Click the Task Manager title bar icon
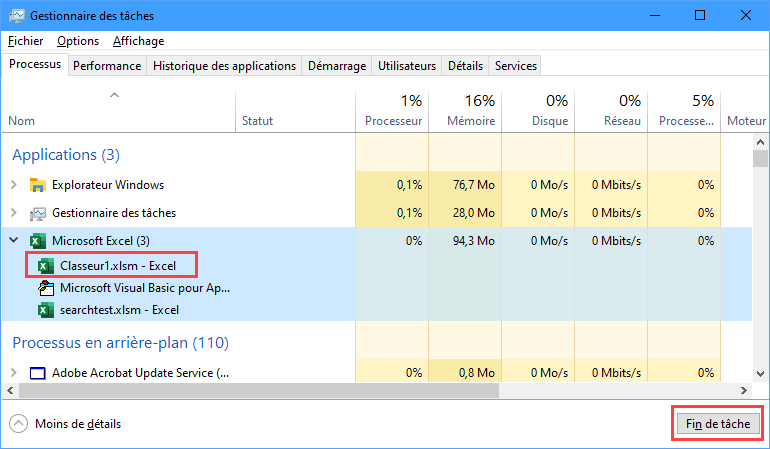770x449 pixels. [16, 16]
